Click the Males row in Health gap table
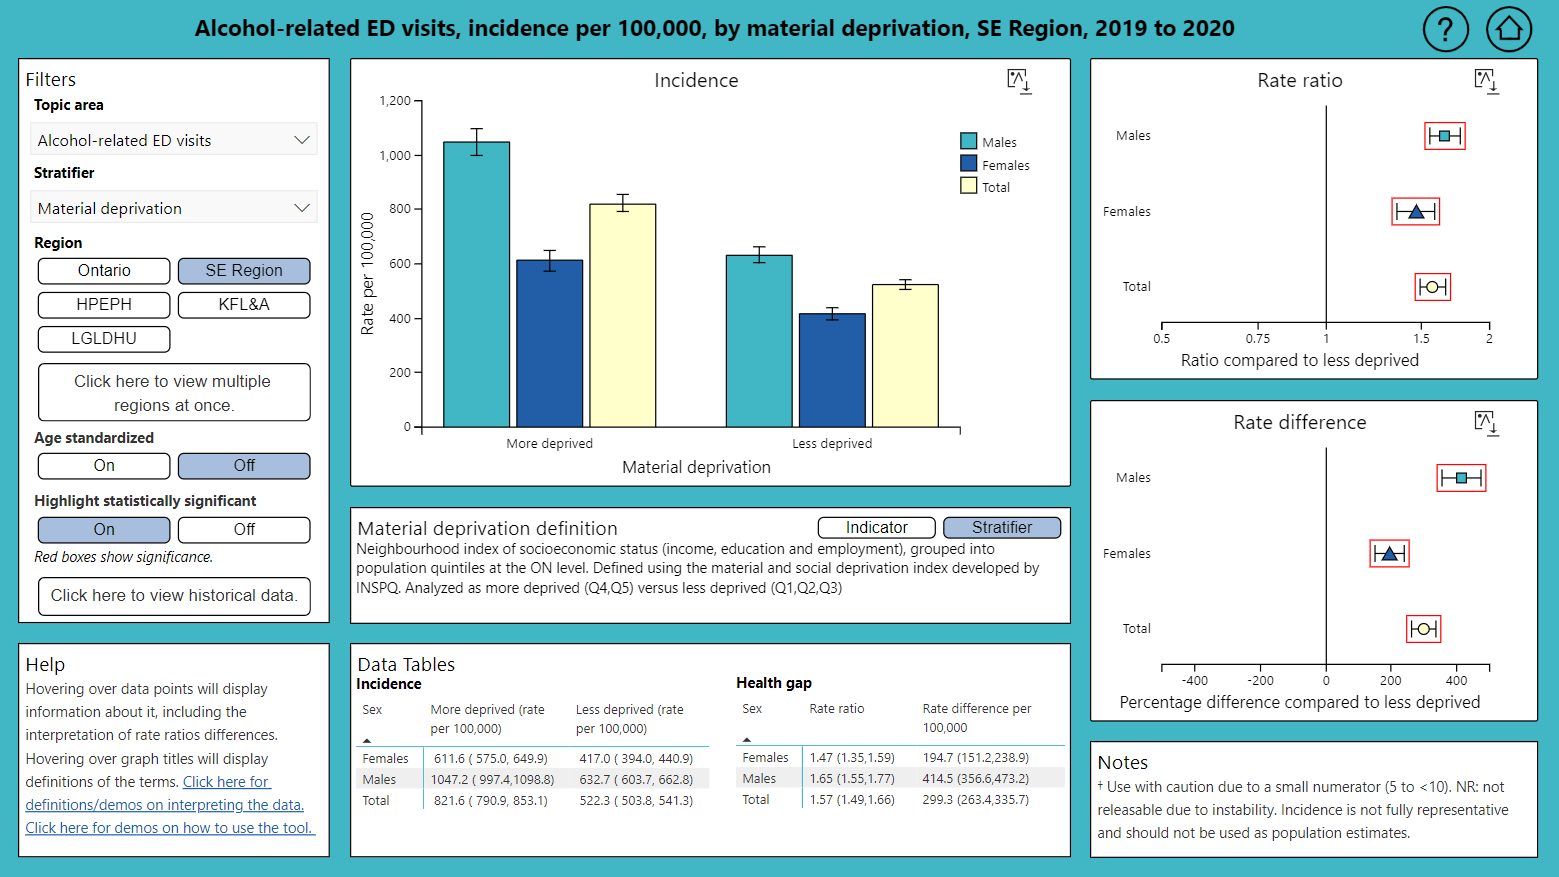Viewport: 1559px width, 877px height. click(900, 779)
